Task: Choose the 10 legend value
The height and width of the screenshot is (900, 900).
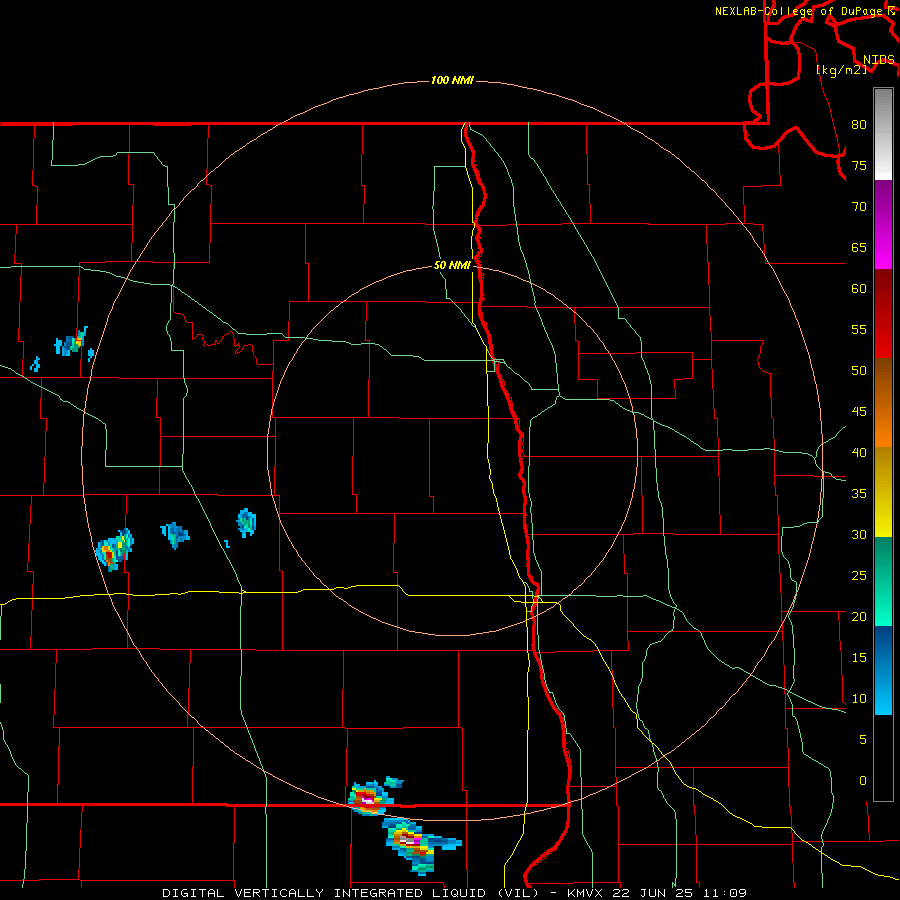Action: pos(859,699)
